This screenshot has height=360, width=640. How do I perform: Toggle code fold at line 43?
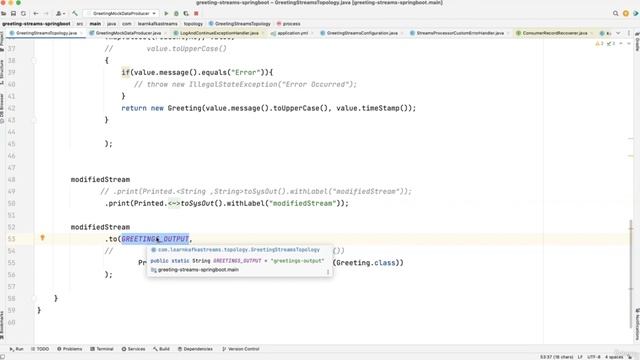pyautogui.click(x=34, y=120)
